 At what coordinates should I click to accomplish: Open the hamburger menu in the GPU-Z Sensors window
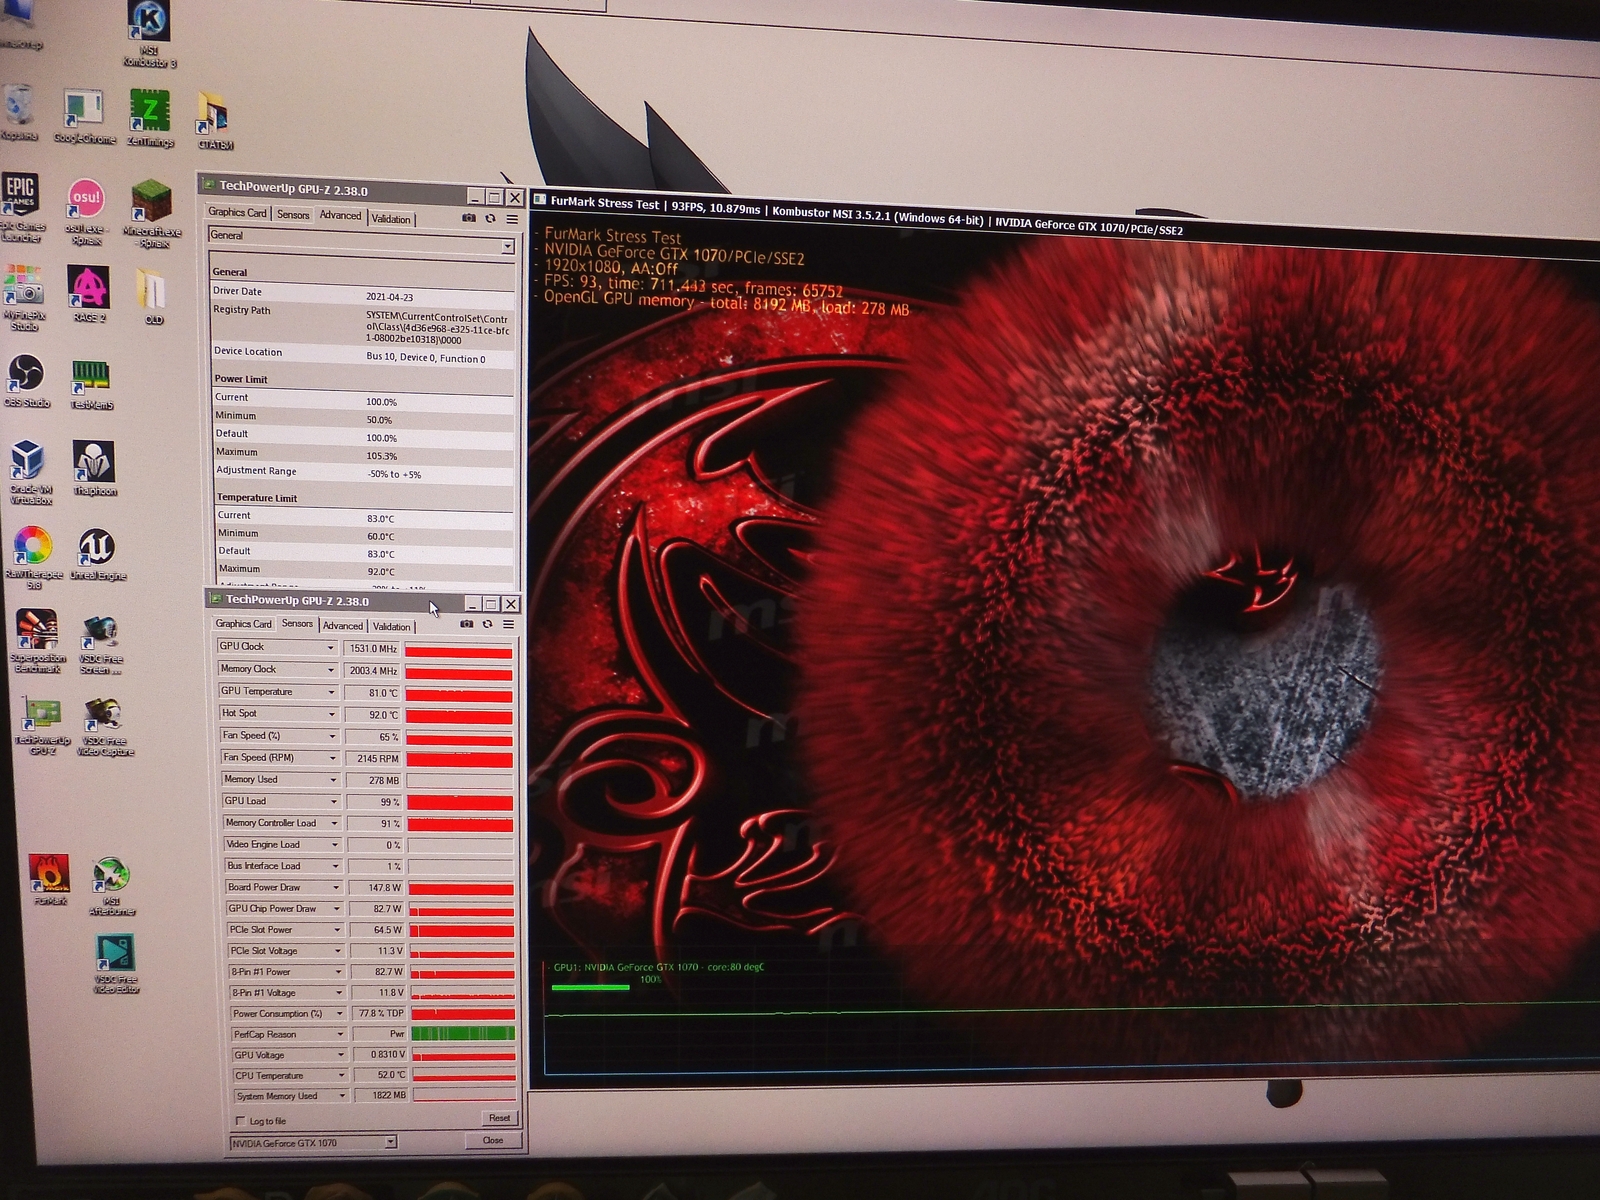[508, 624]
